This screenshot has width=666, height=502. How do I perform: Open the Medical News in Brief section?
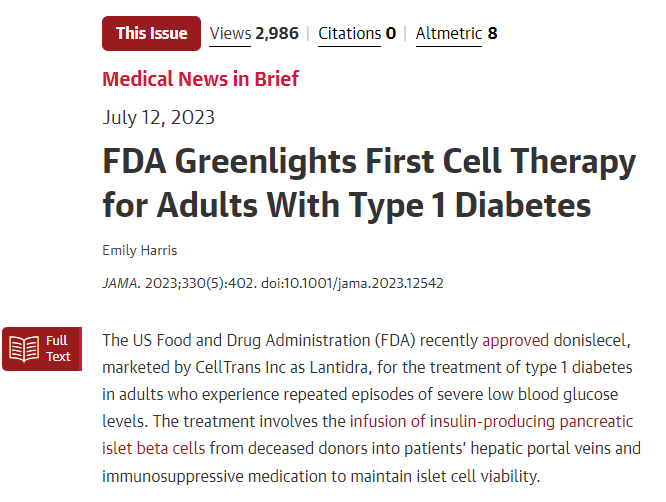pos(200,79)
